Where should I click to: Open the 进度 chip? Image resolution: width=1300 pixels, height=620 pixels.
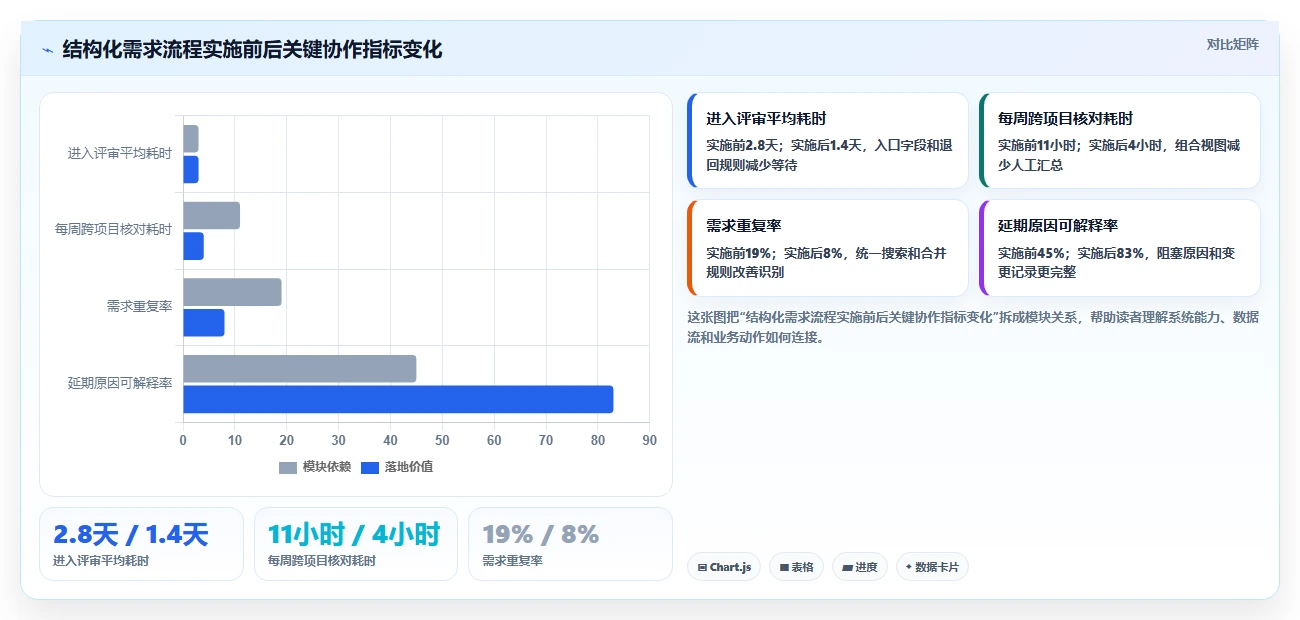pos(860,567)
